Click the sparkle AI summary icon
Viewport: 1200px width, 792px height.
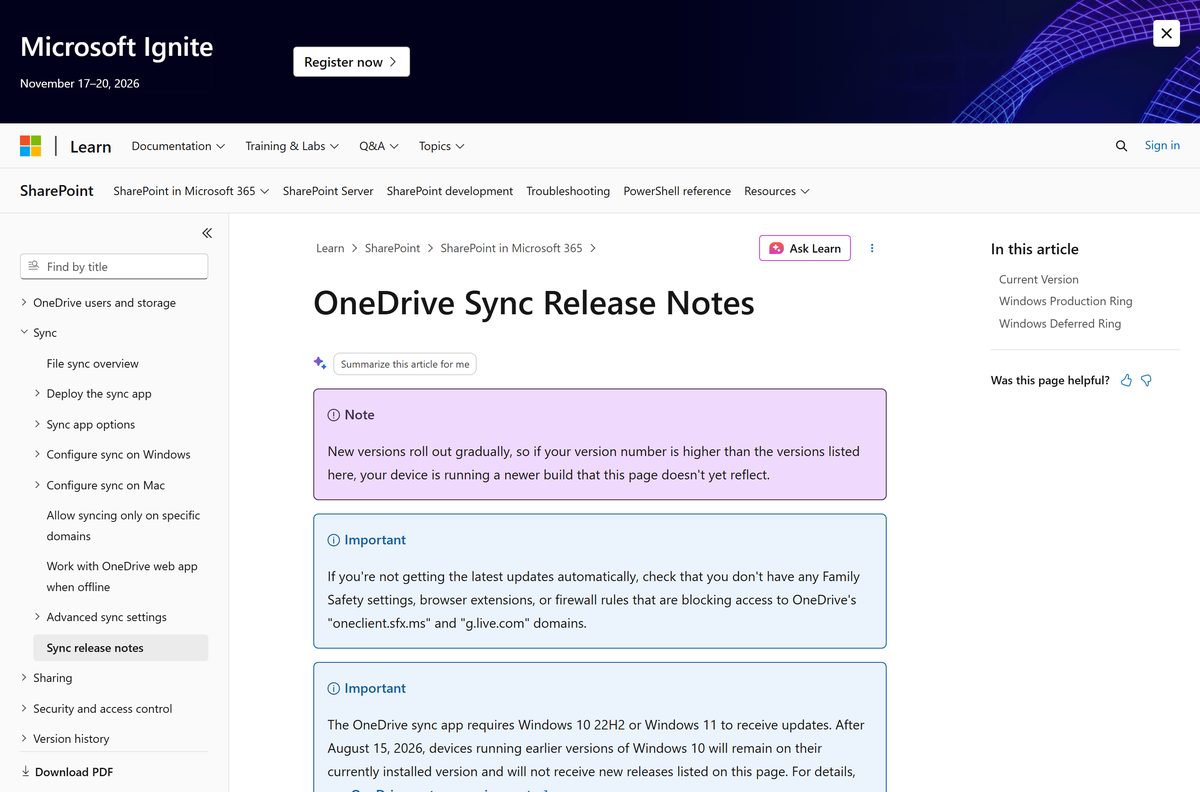coord(320,363)
